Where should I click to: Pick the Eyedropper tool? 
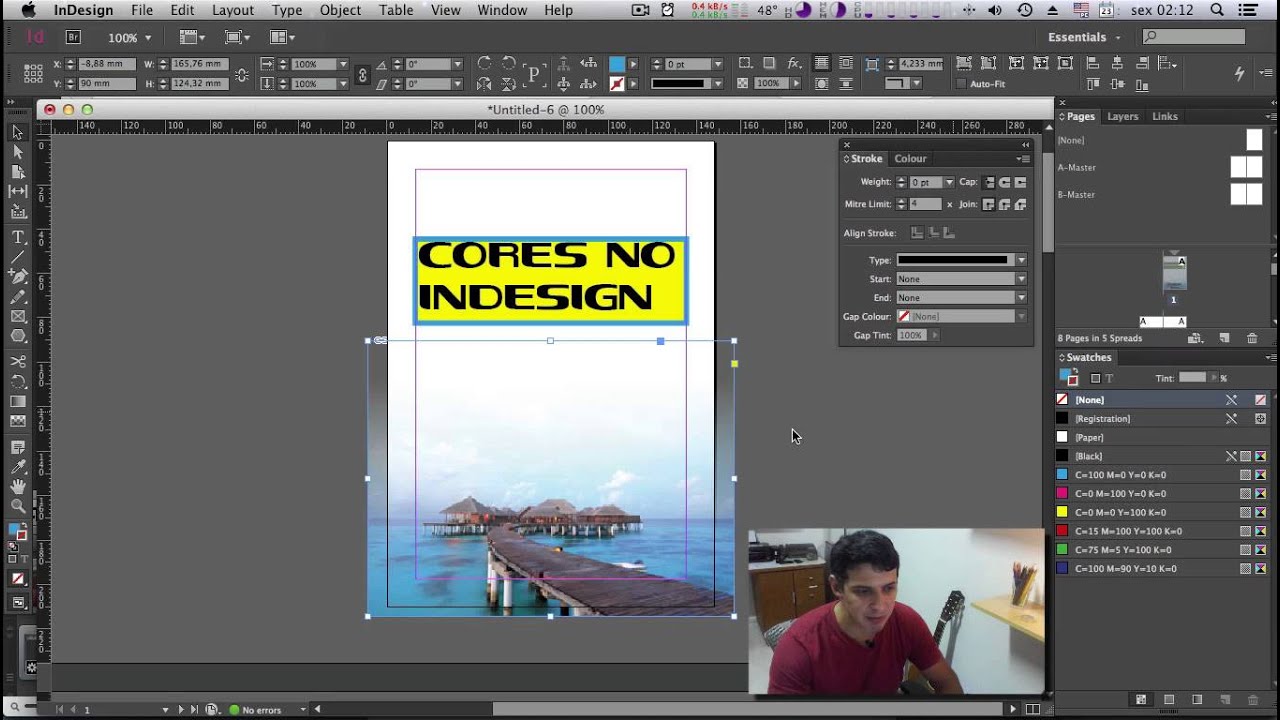18,467
